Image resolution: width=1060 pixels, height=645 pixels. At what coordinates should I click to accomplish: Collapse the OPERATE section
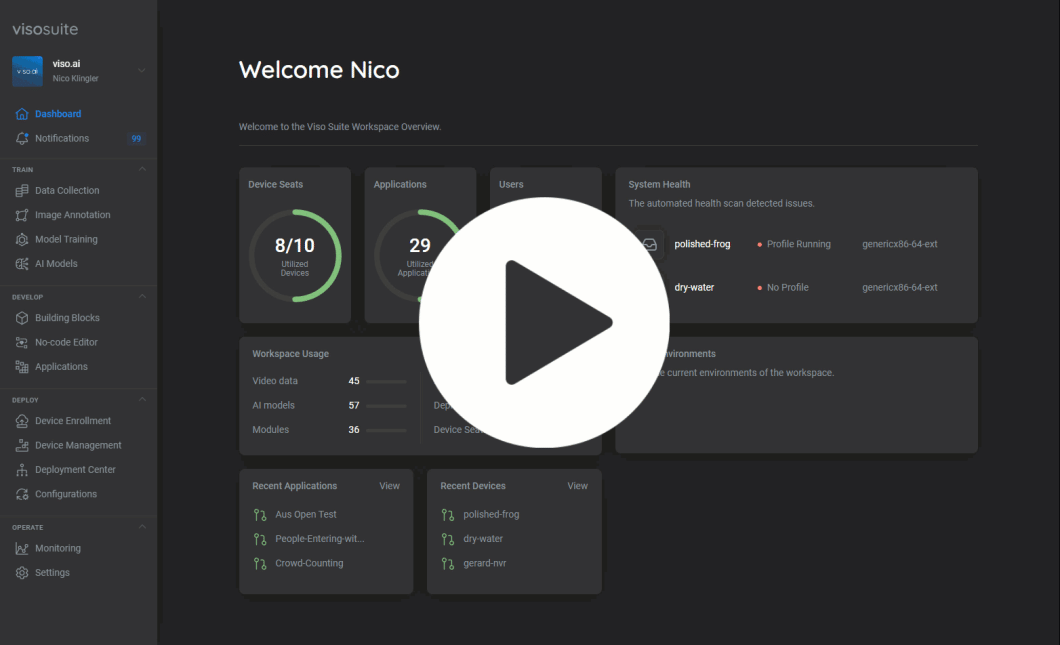pos(142,527)
